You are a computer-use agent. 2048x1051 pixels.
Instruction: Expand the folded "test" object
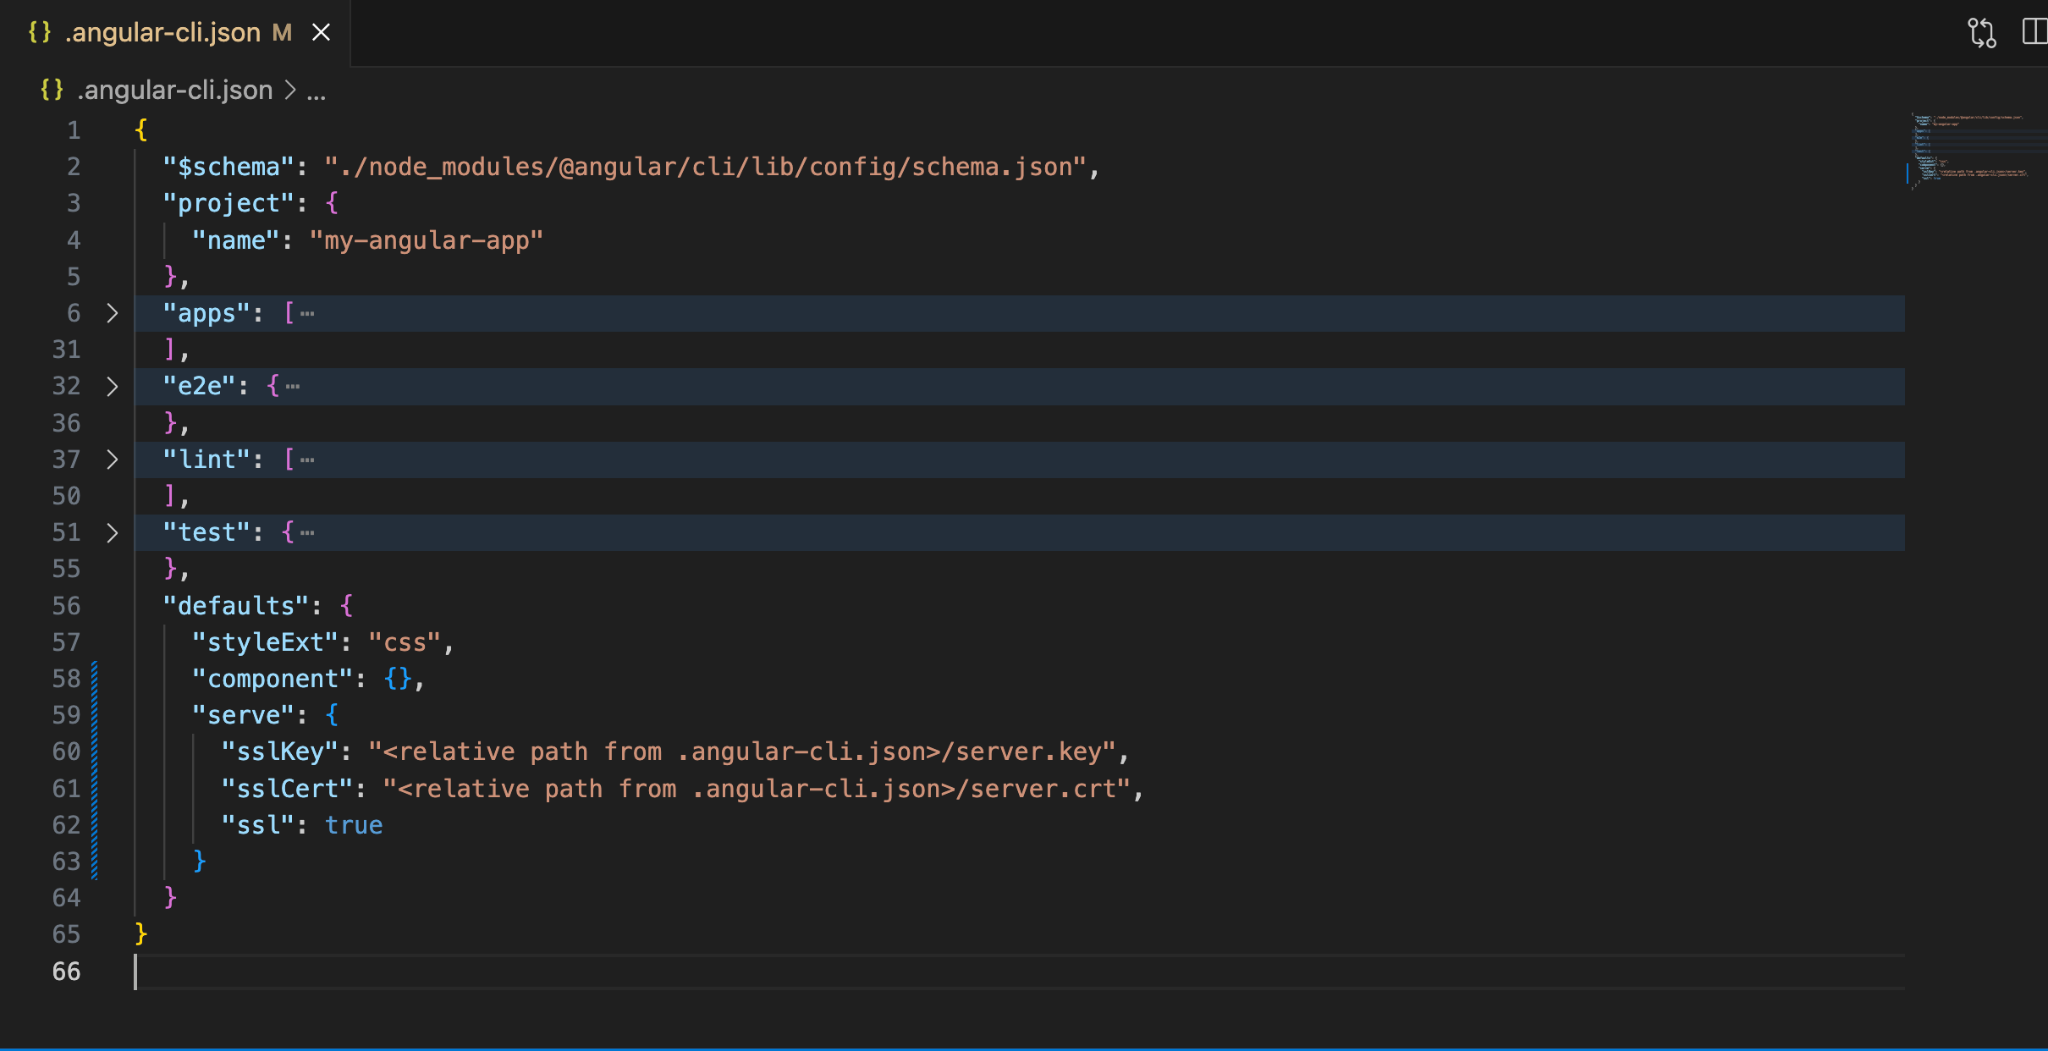click(112, 532)
